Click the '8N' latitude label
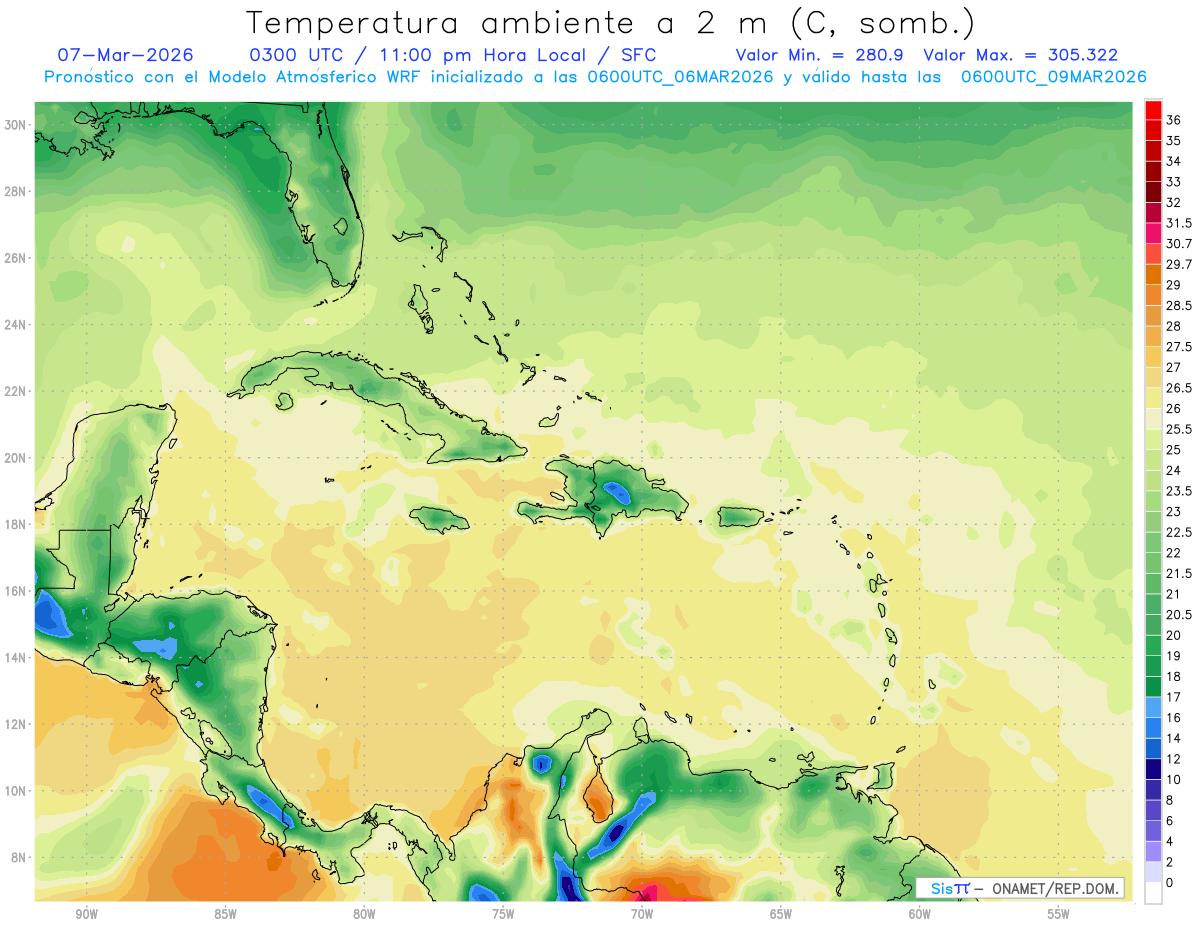This screenshot has height=927, width=1200. coord(19,857)
